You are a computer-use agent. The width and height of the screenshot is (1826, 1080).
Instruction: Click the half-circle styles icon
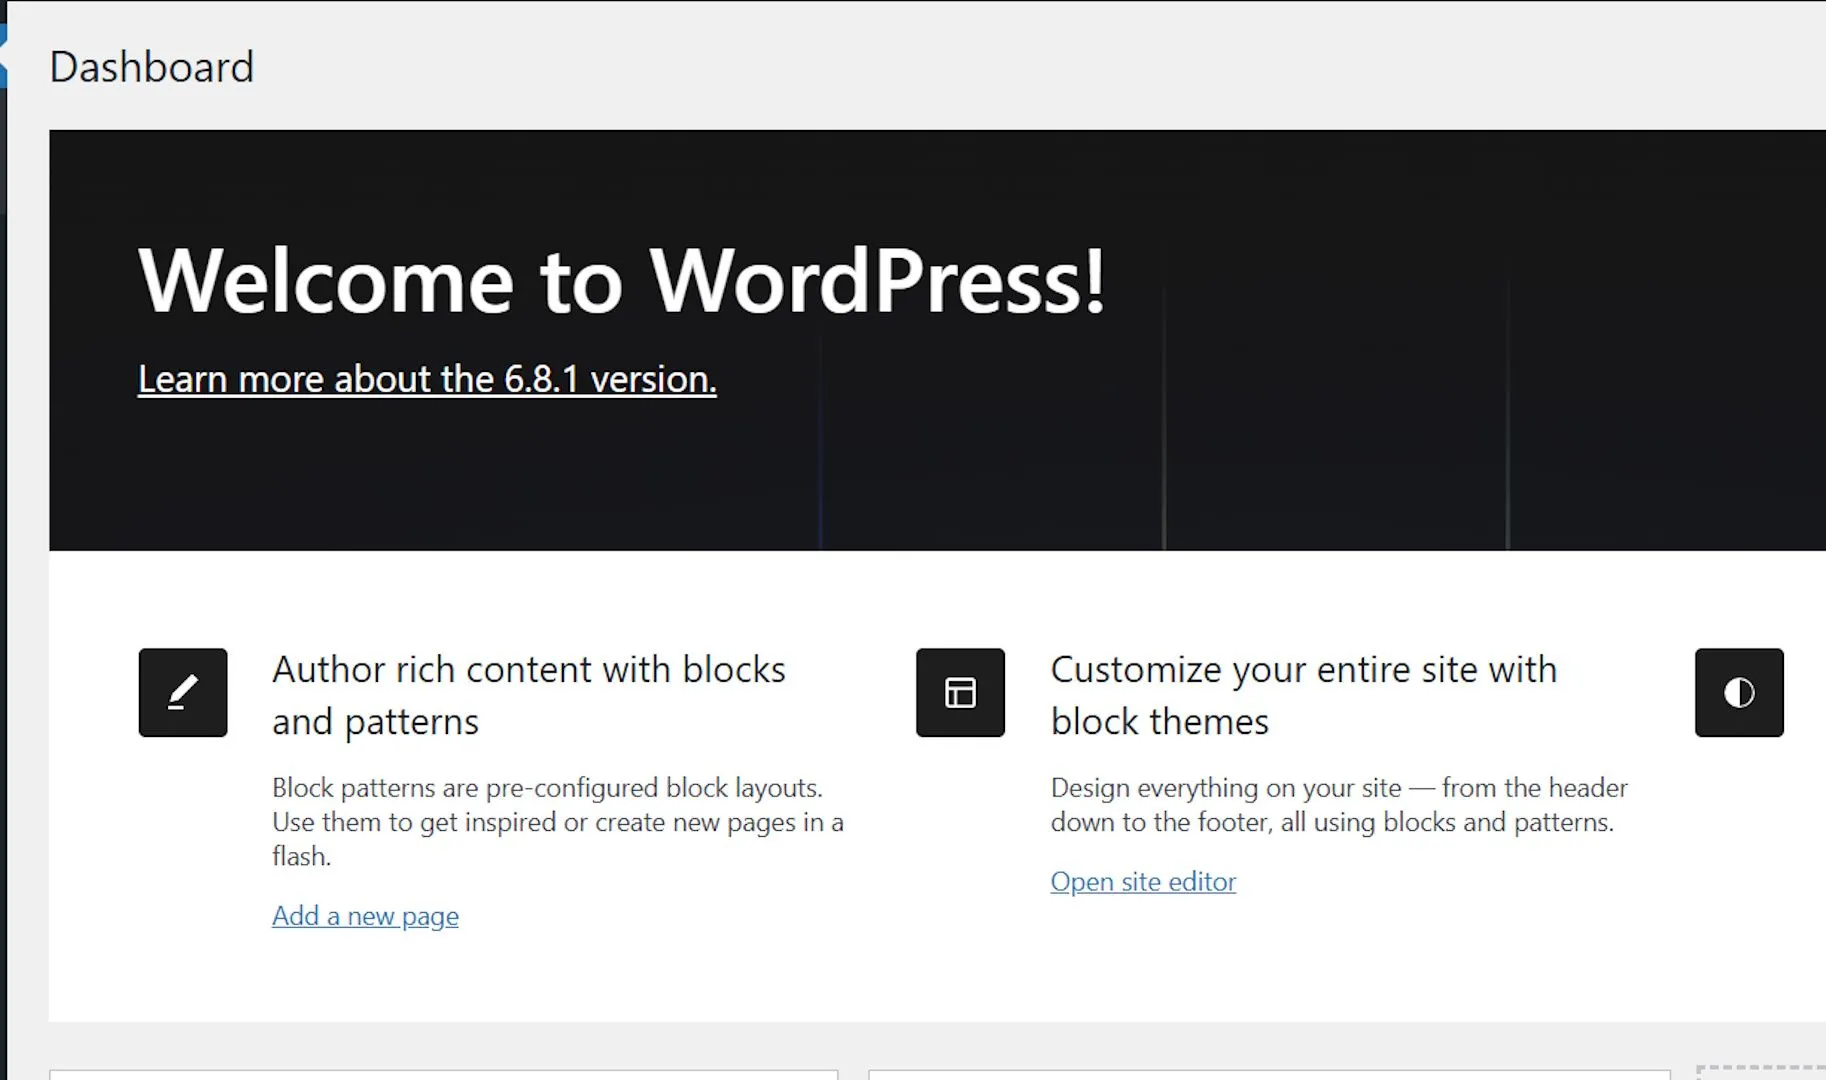[x=1738, y=692]
